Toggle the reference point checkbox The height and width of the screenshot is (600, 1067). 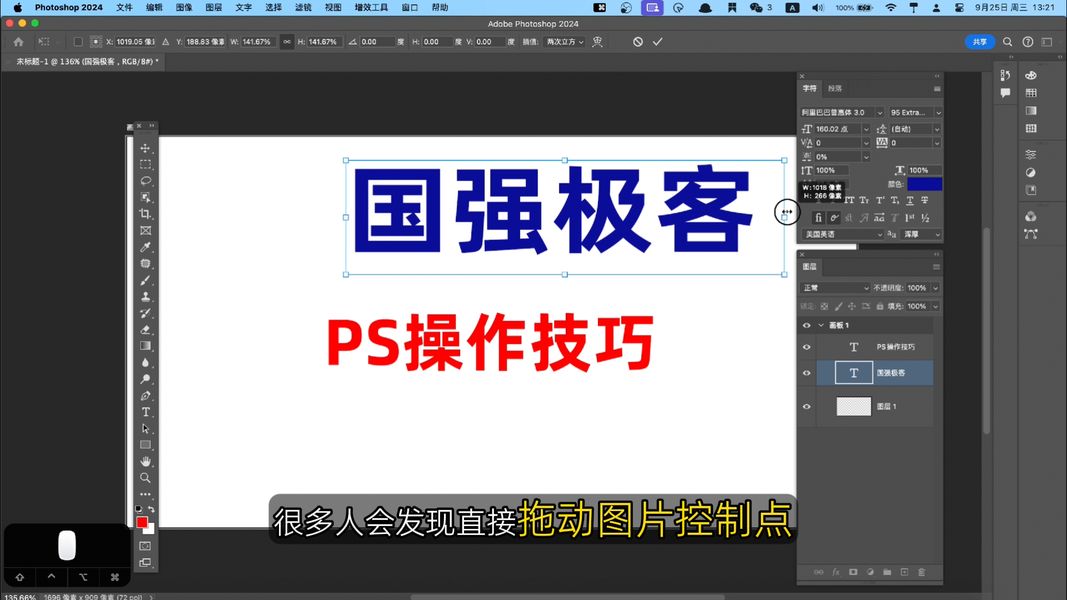78,41
